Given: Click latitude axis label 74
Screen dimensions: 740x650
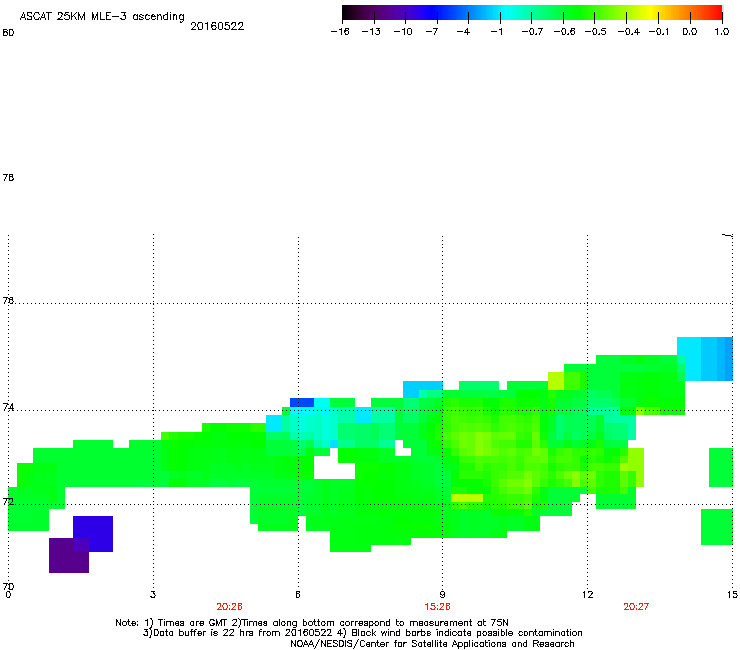Looking at the screenshot, I should tap(8, 407).
